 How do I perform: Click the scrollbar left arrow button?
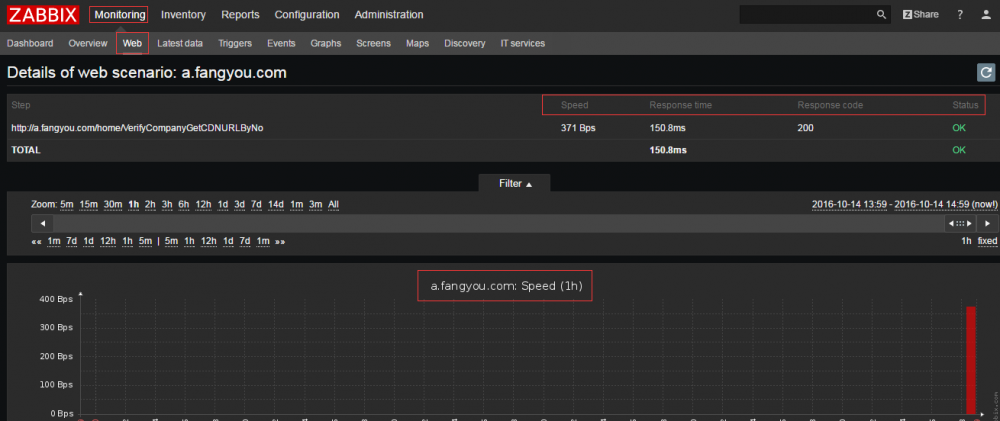click(x=42, y=223)
